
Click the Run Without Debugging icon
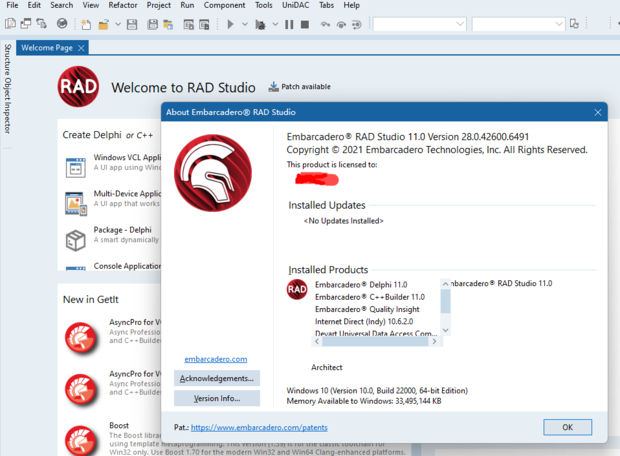pos(260,25)
